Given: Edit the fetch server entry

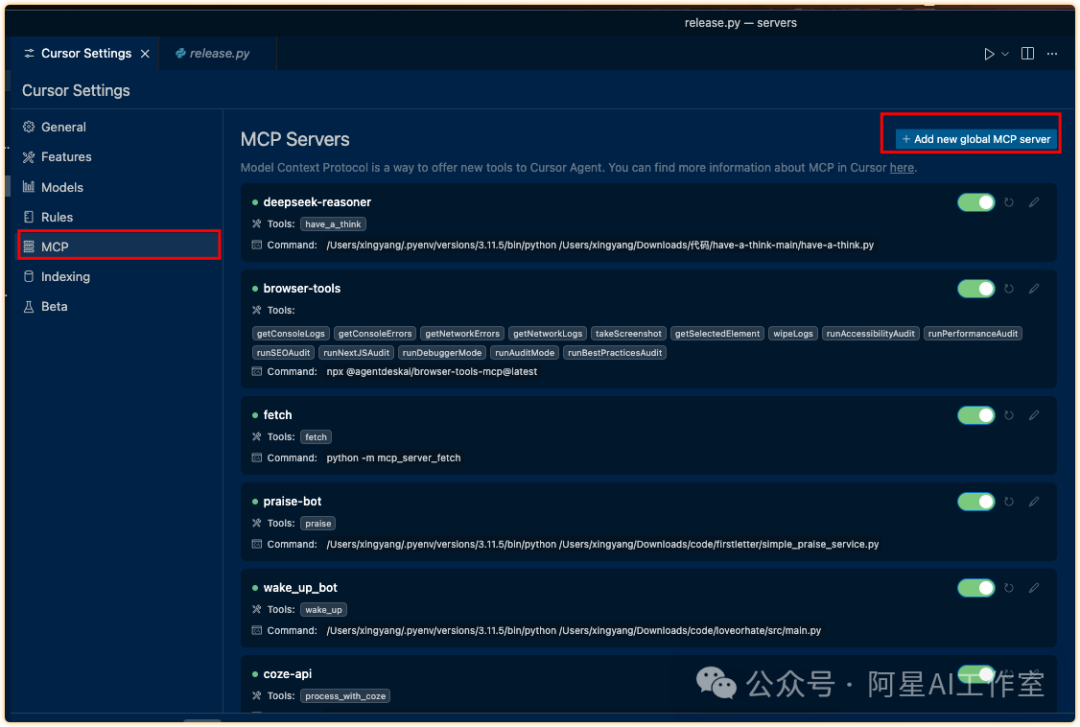Looking at the screenshot, I should pyautogui.click(x=1034, y=415).
